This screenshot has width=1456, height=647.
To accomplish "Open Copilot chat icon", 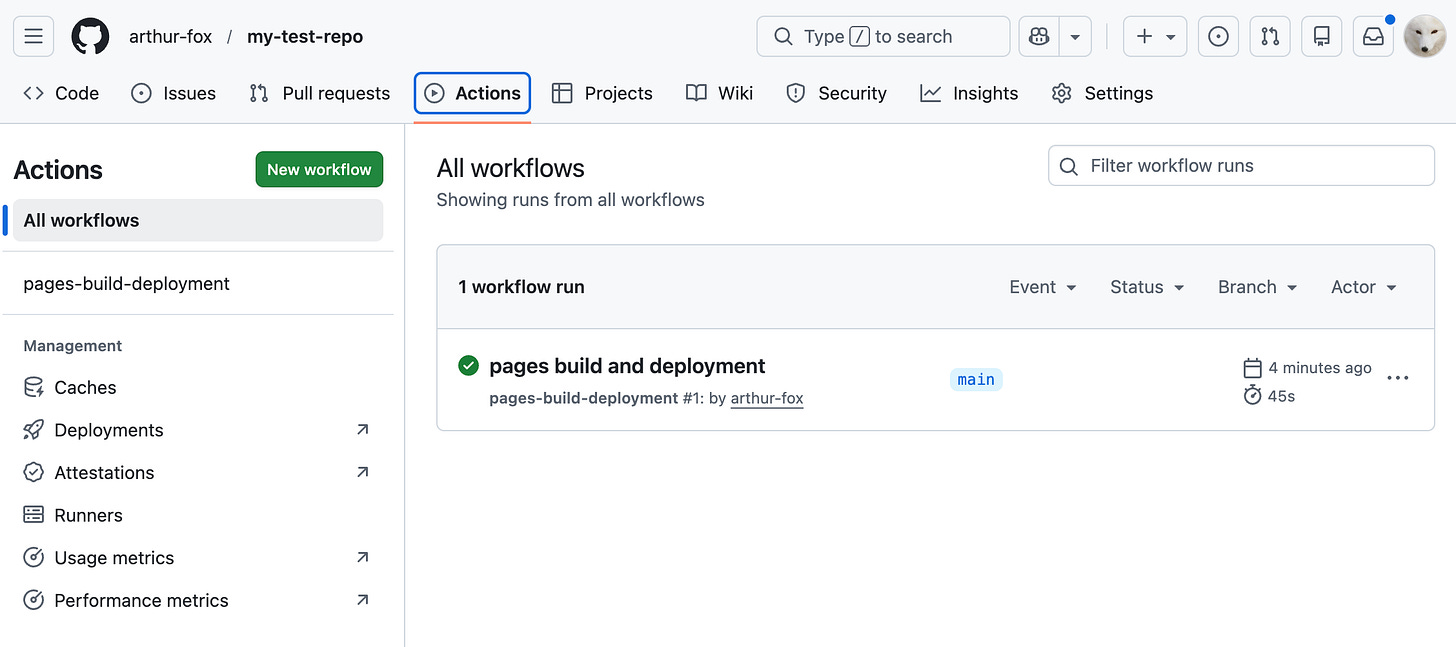I will tap(1039, 37).
